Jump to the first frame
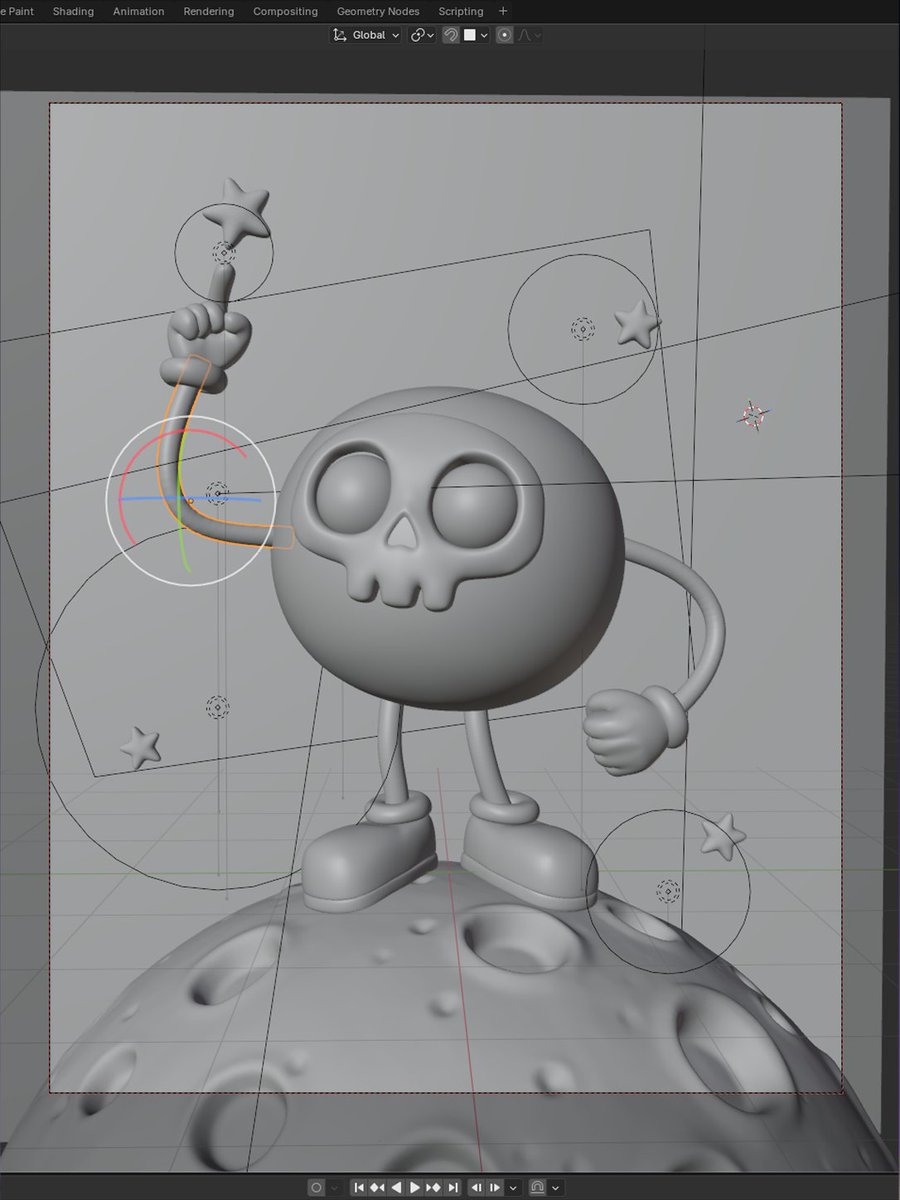 [358, 1187]
